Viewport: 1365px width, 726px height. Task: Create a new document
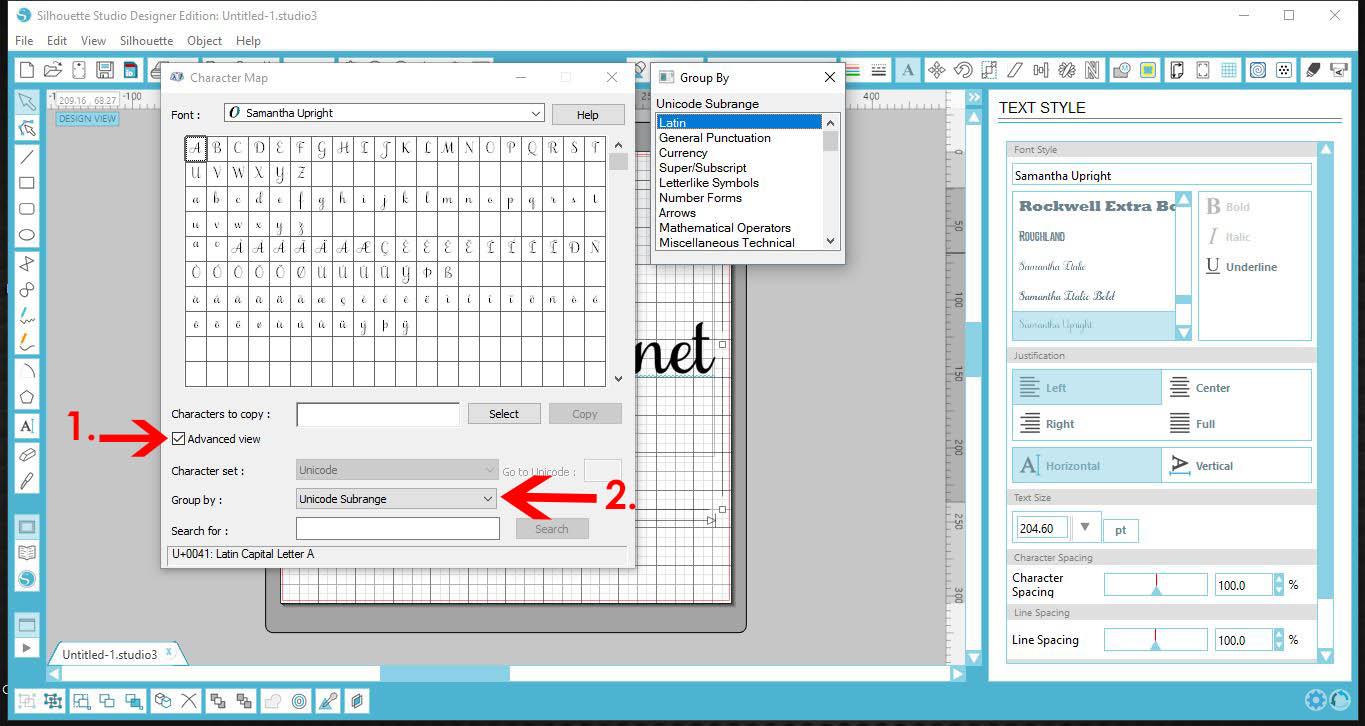(27, 70)
